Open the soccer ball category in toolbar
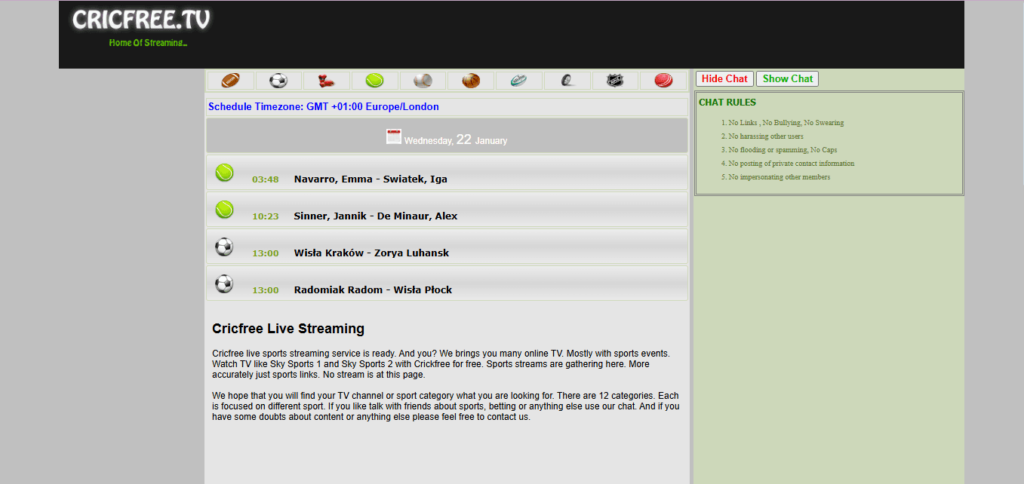 point(279,80)
